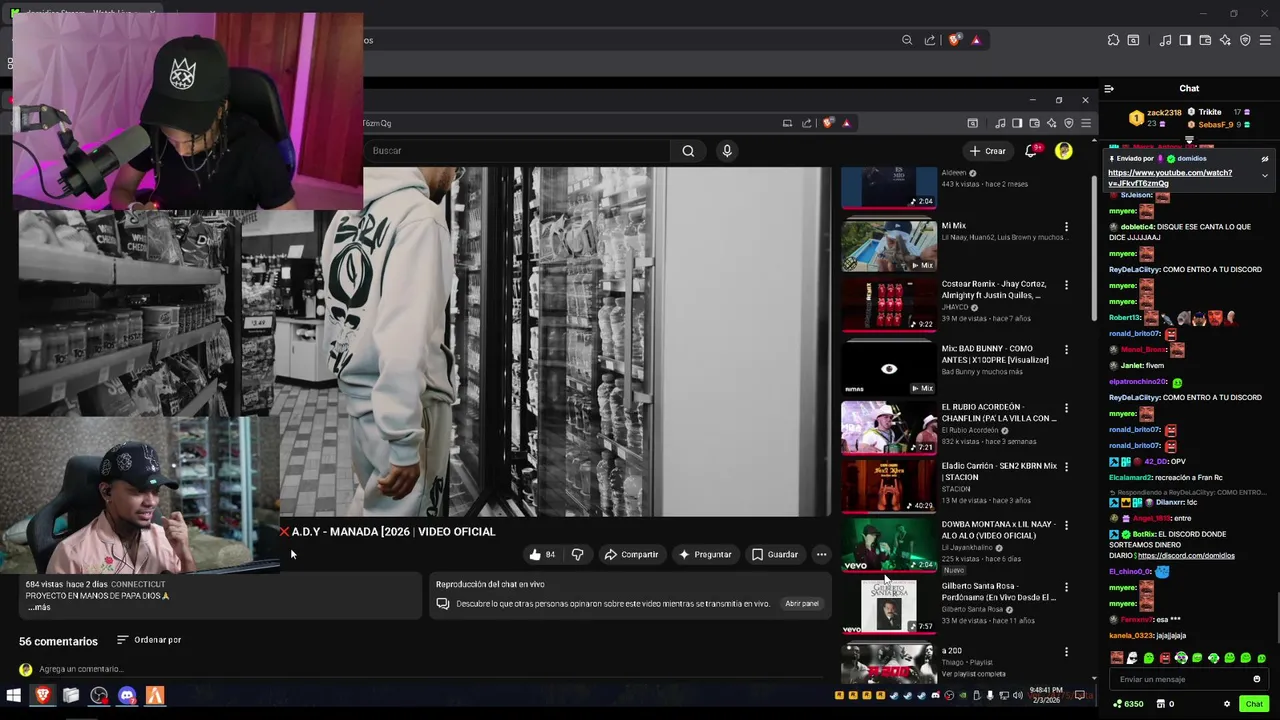Image resolution: width=1280 pixels, height=720 pixels.
Task: Click the Crear create button
Action: point(987,151)
